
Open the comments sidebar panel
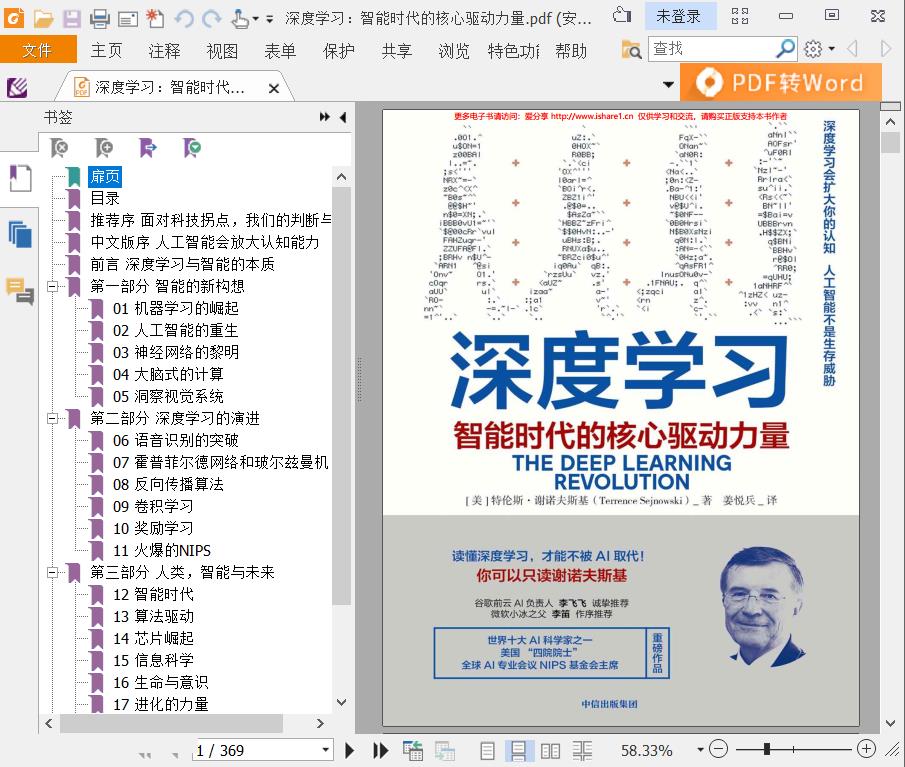click(x=20, y=290)
